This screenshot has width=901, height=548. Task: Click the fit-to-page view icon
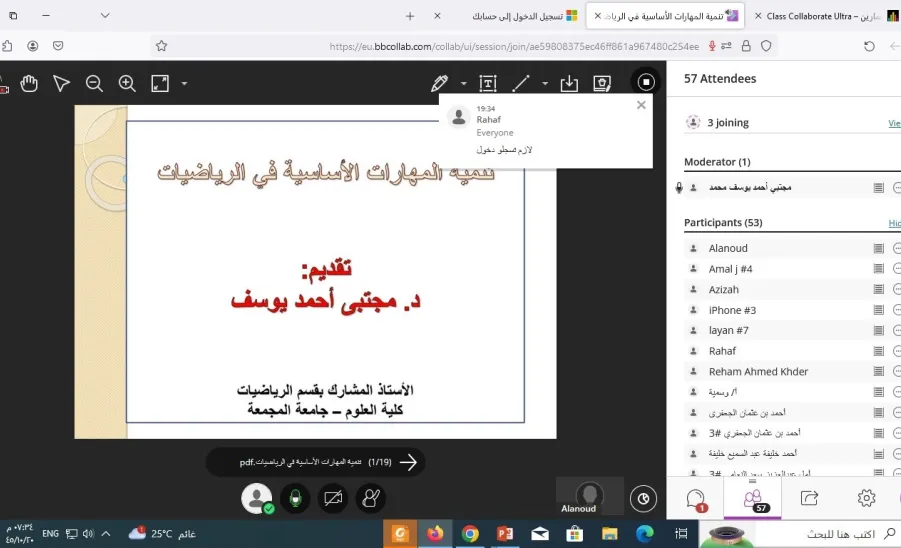pos(160,83)
